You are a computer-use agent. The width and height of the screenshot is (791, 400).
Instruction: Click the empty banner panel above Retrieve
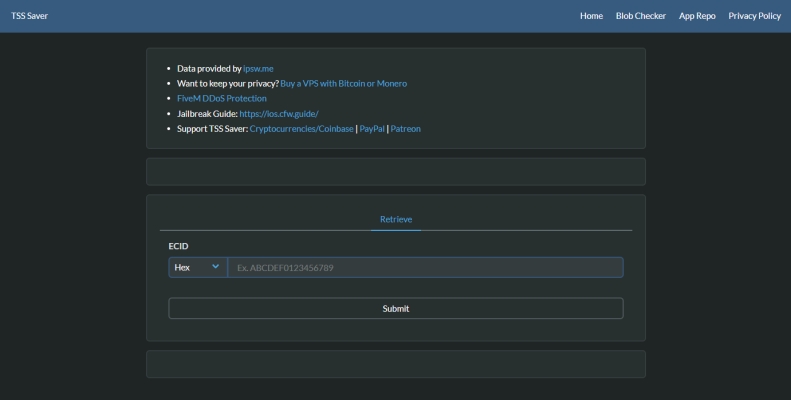[396, 171]
